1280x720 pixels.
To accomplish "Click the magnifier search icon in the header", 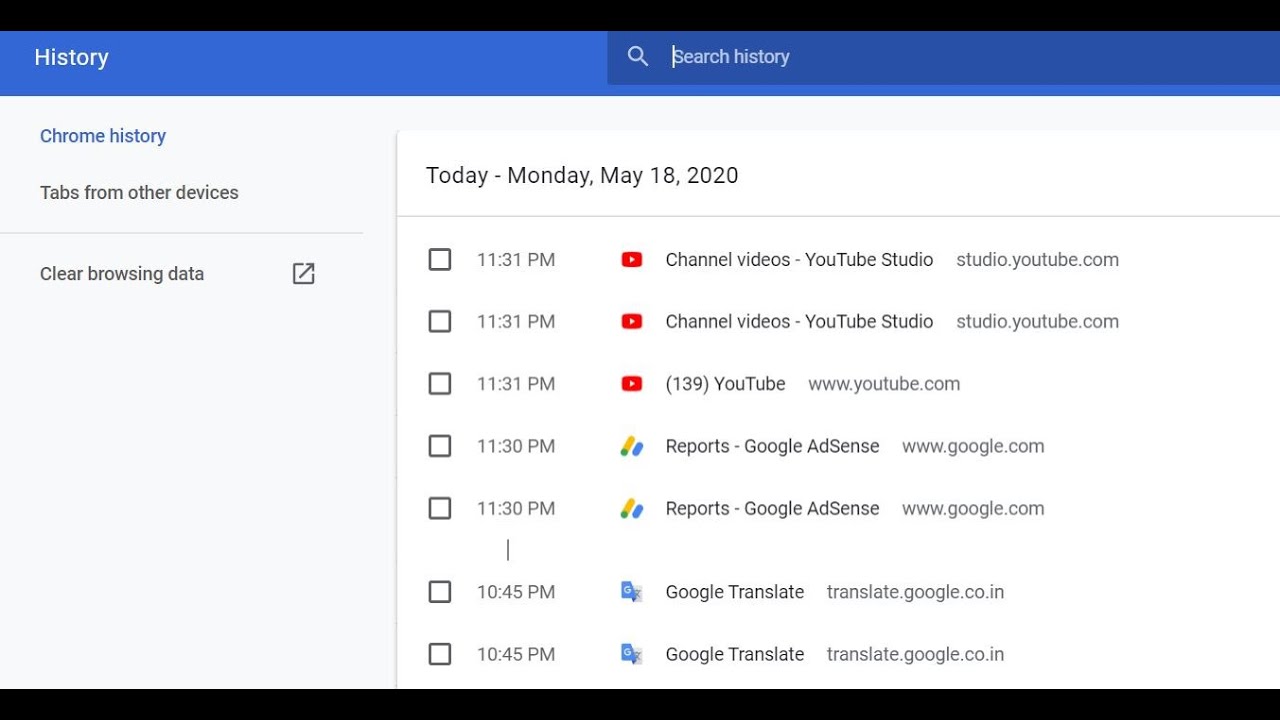I will pos(638,57).
